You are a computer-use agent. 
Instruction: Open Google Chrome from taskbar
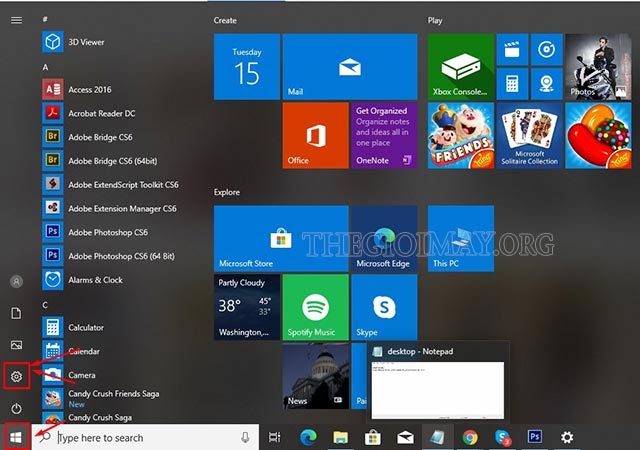point(470,437)
